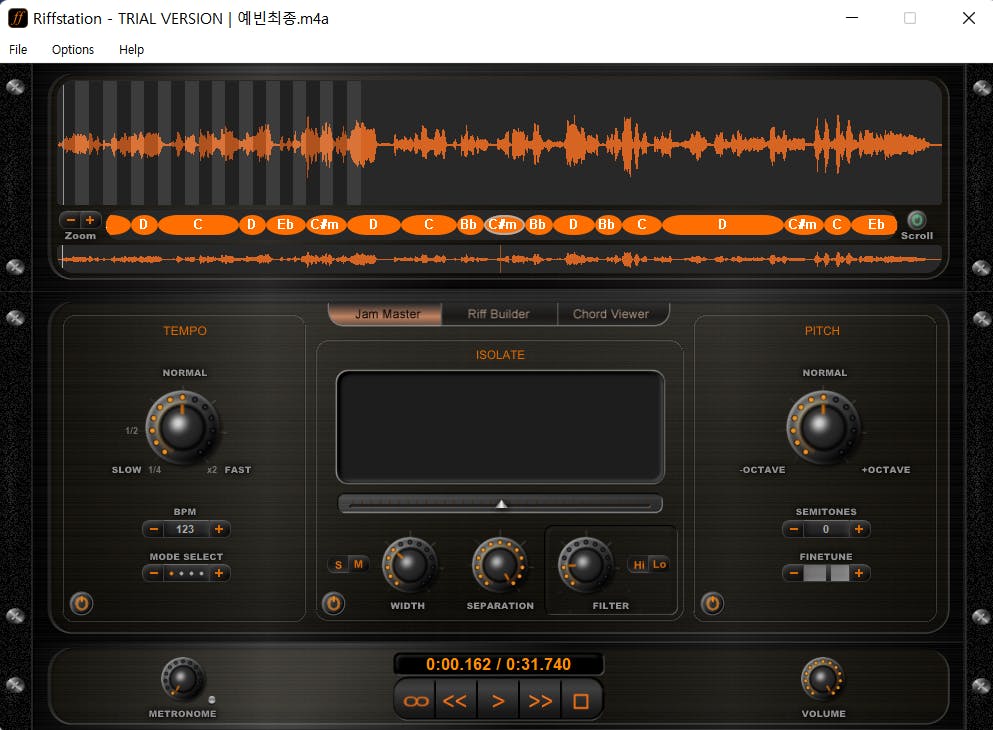Click the fast-forward >> button

coord(540,701)
